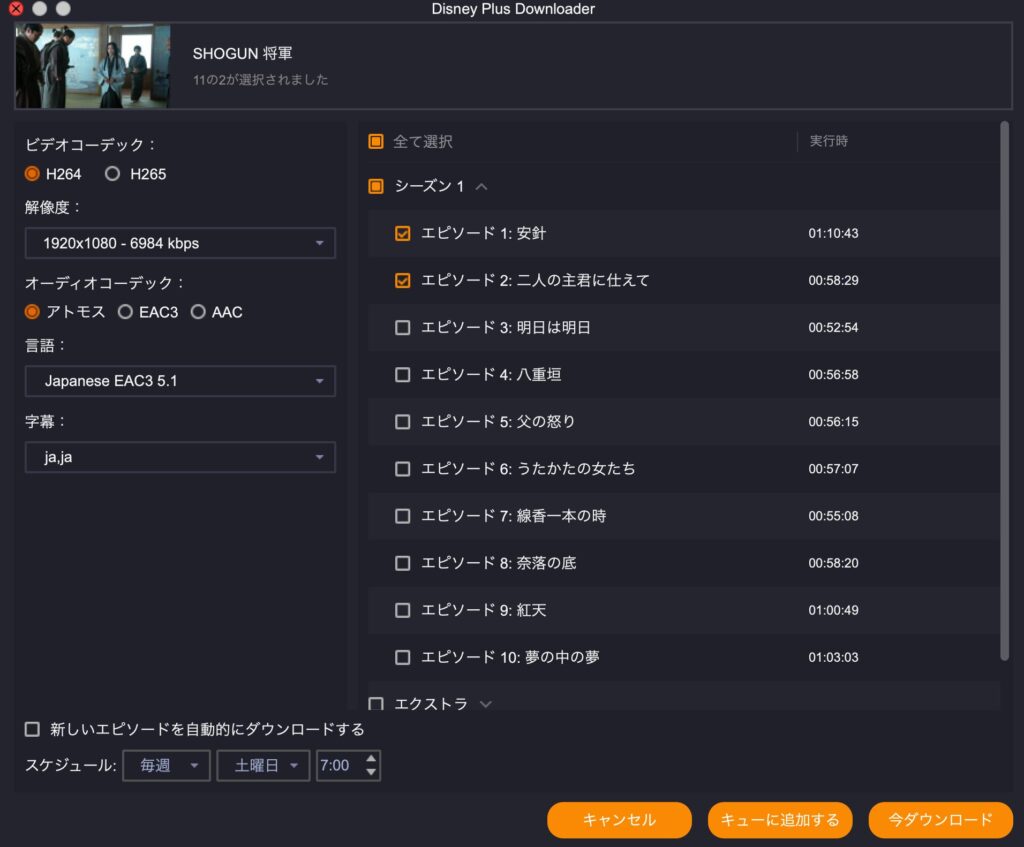Click the duration 01:03:03

pyautogui.click(x=833, y=657)
